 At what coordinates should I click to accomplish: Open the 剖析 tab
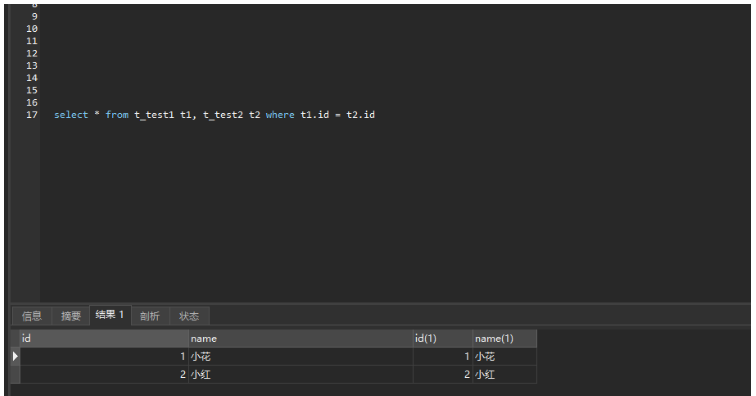tap(149, 316)
